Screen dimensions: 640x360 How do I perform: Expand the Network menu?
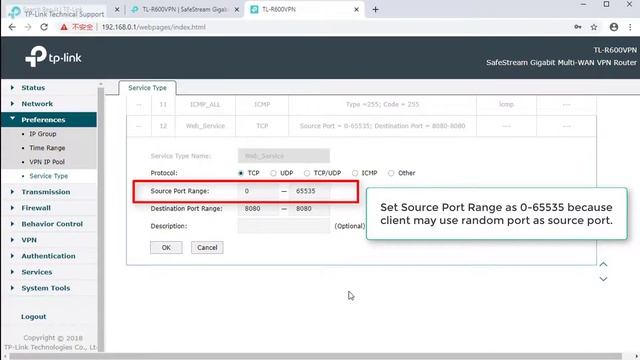pos(37,104)
